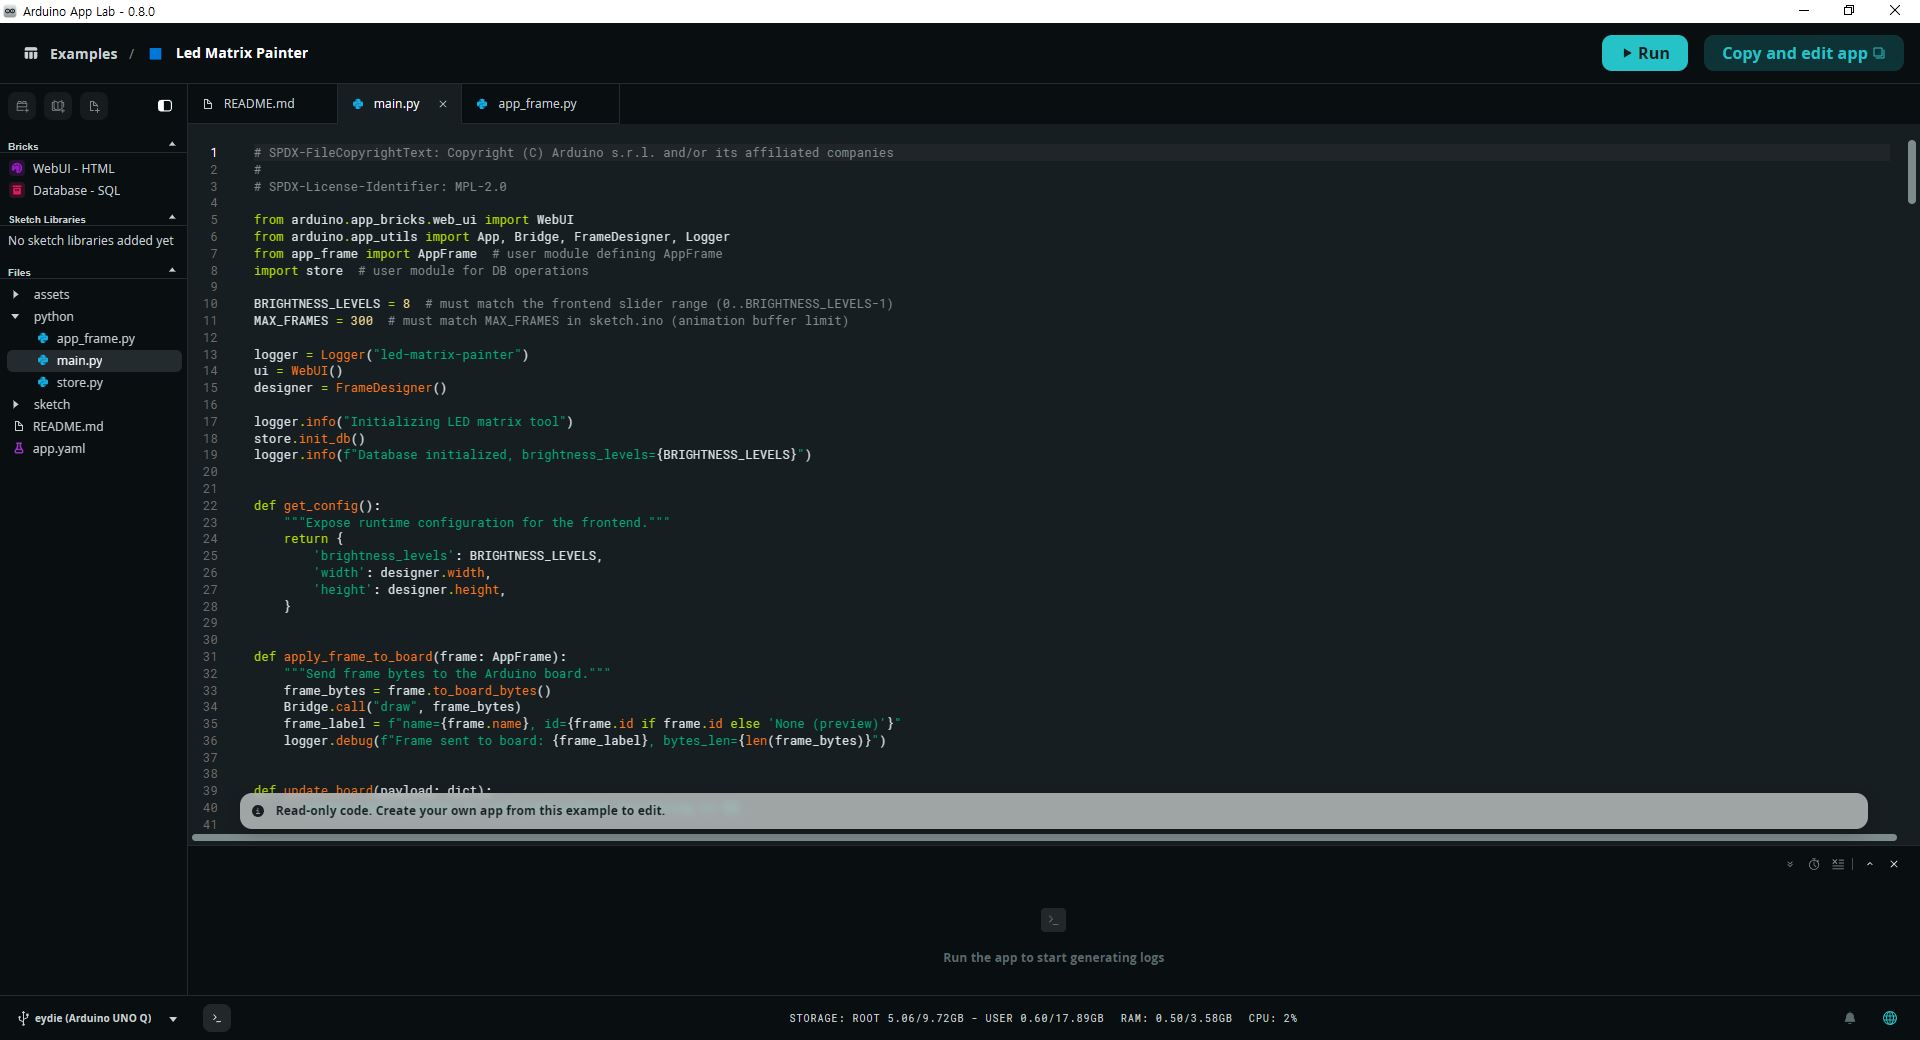1920x1040 pixels.
Task: Click the main.py tab Python icon
Action: tap(358, 104)
